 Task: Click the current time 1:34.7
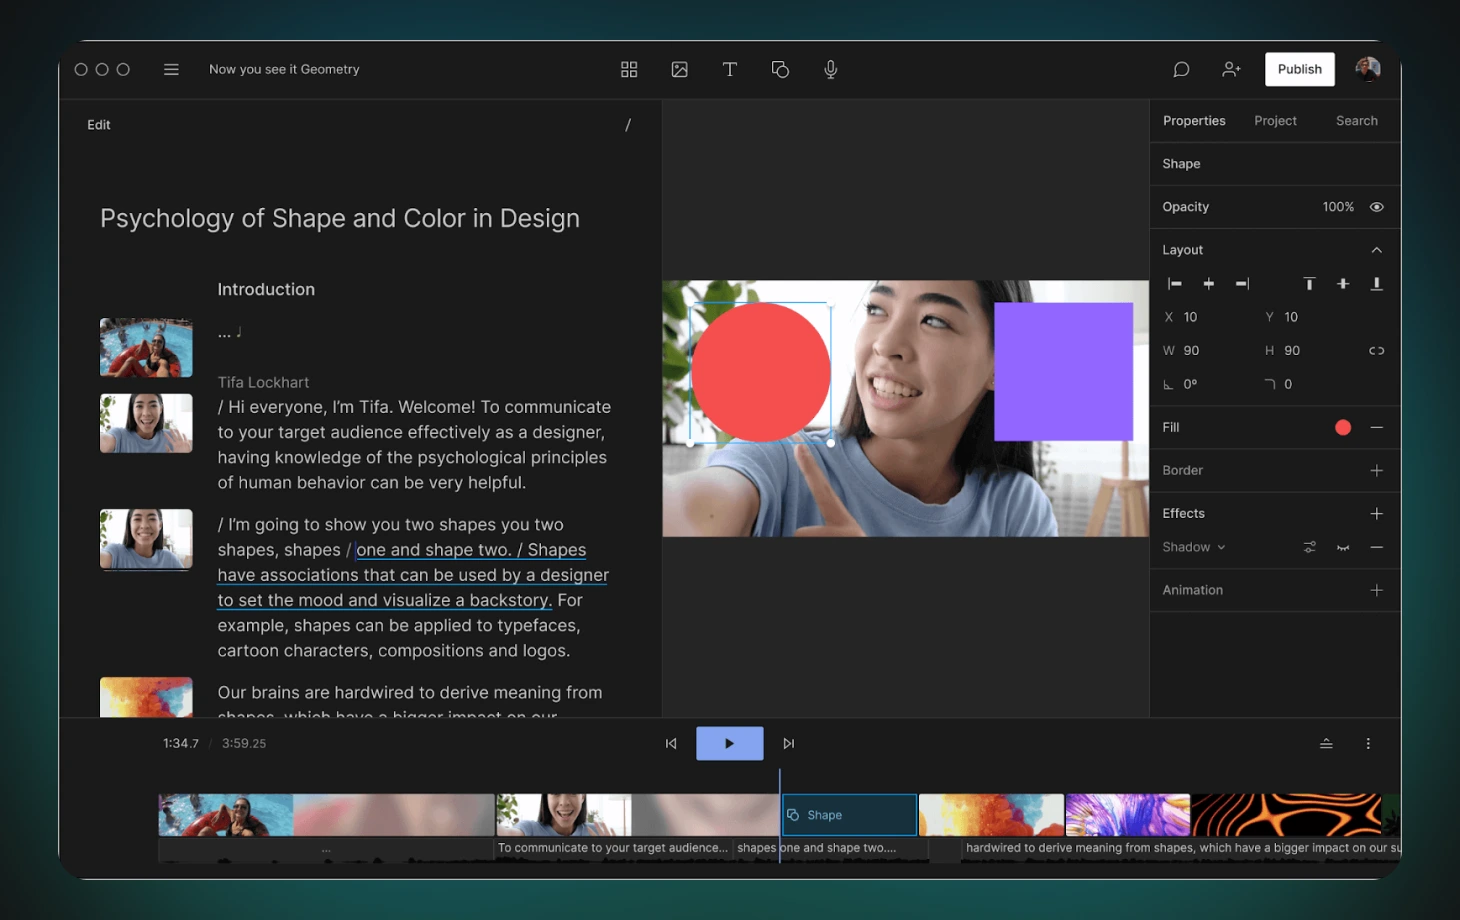pos(181,744)
